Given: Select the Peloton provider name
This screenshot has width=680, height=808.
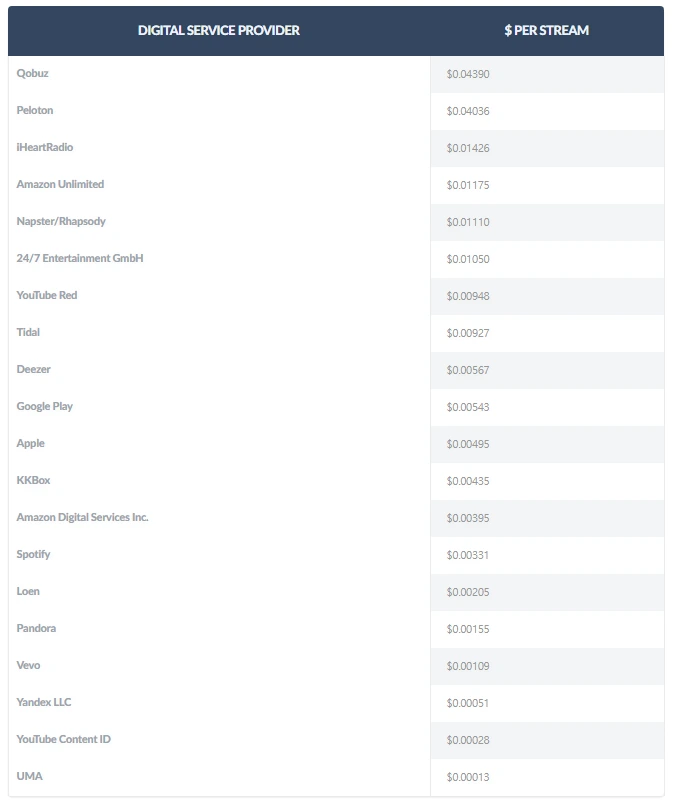Looking at the screenshot, I should [x=35, y=110].
